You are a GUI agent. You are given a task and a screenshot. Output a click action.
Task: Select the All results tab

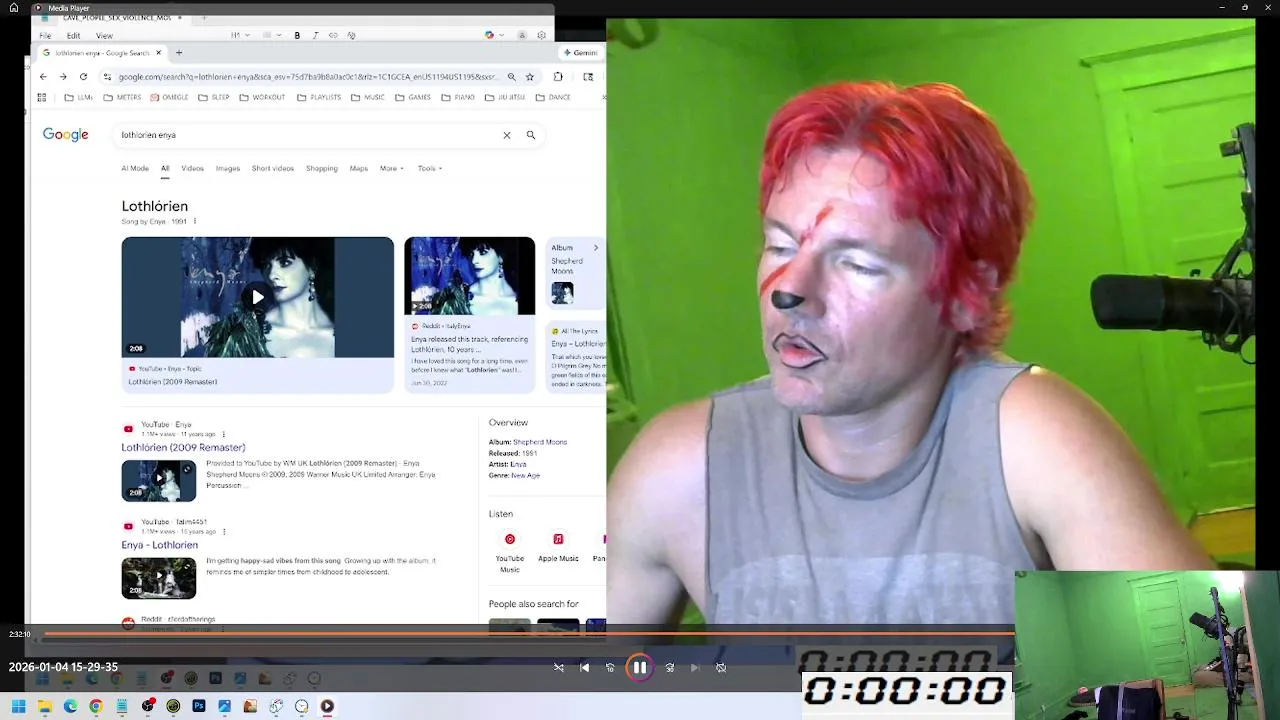pyautogui.click(x=165, y=168)
